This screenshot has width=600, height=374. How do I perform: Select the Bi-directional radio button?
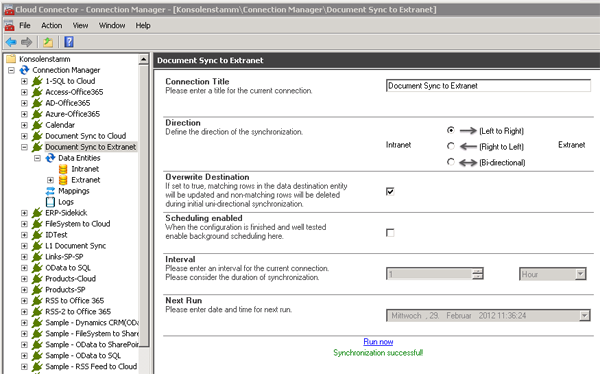coord(451,162)
